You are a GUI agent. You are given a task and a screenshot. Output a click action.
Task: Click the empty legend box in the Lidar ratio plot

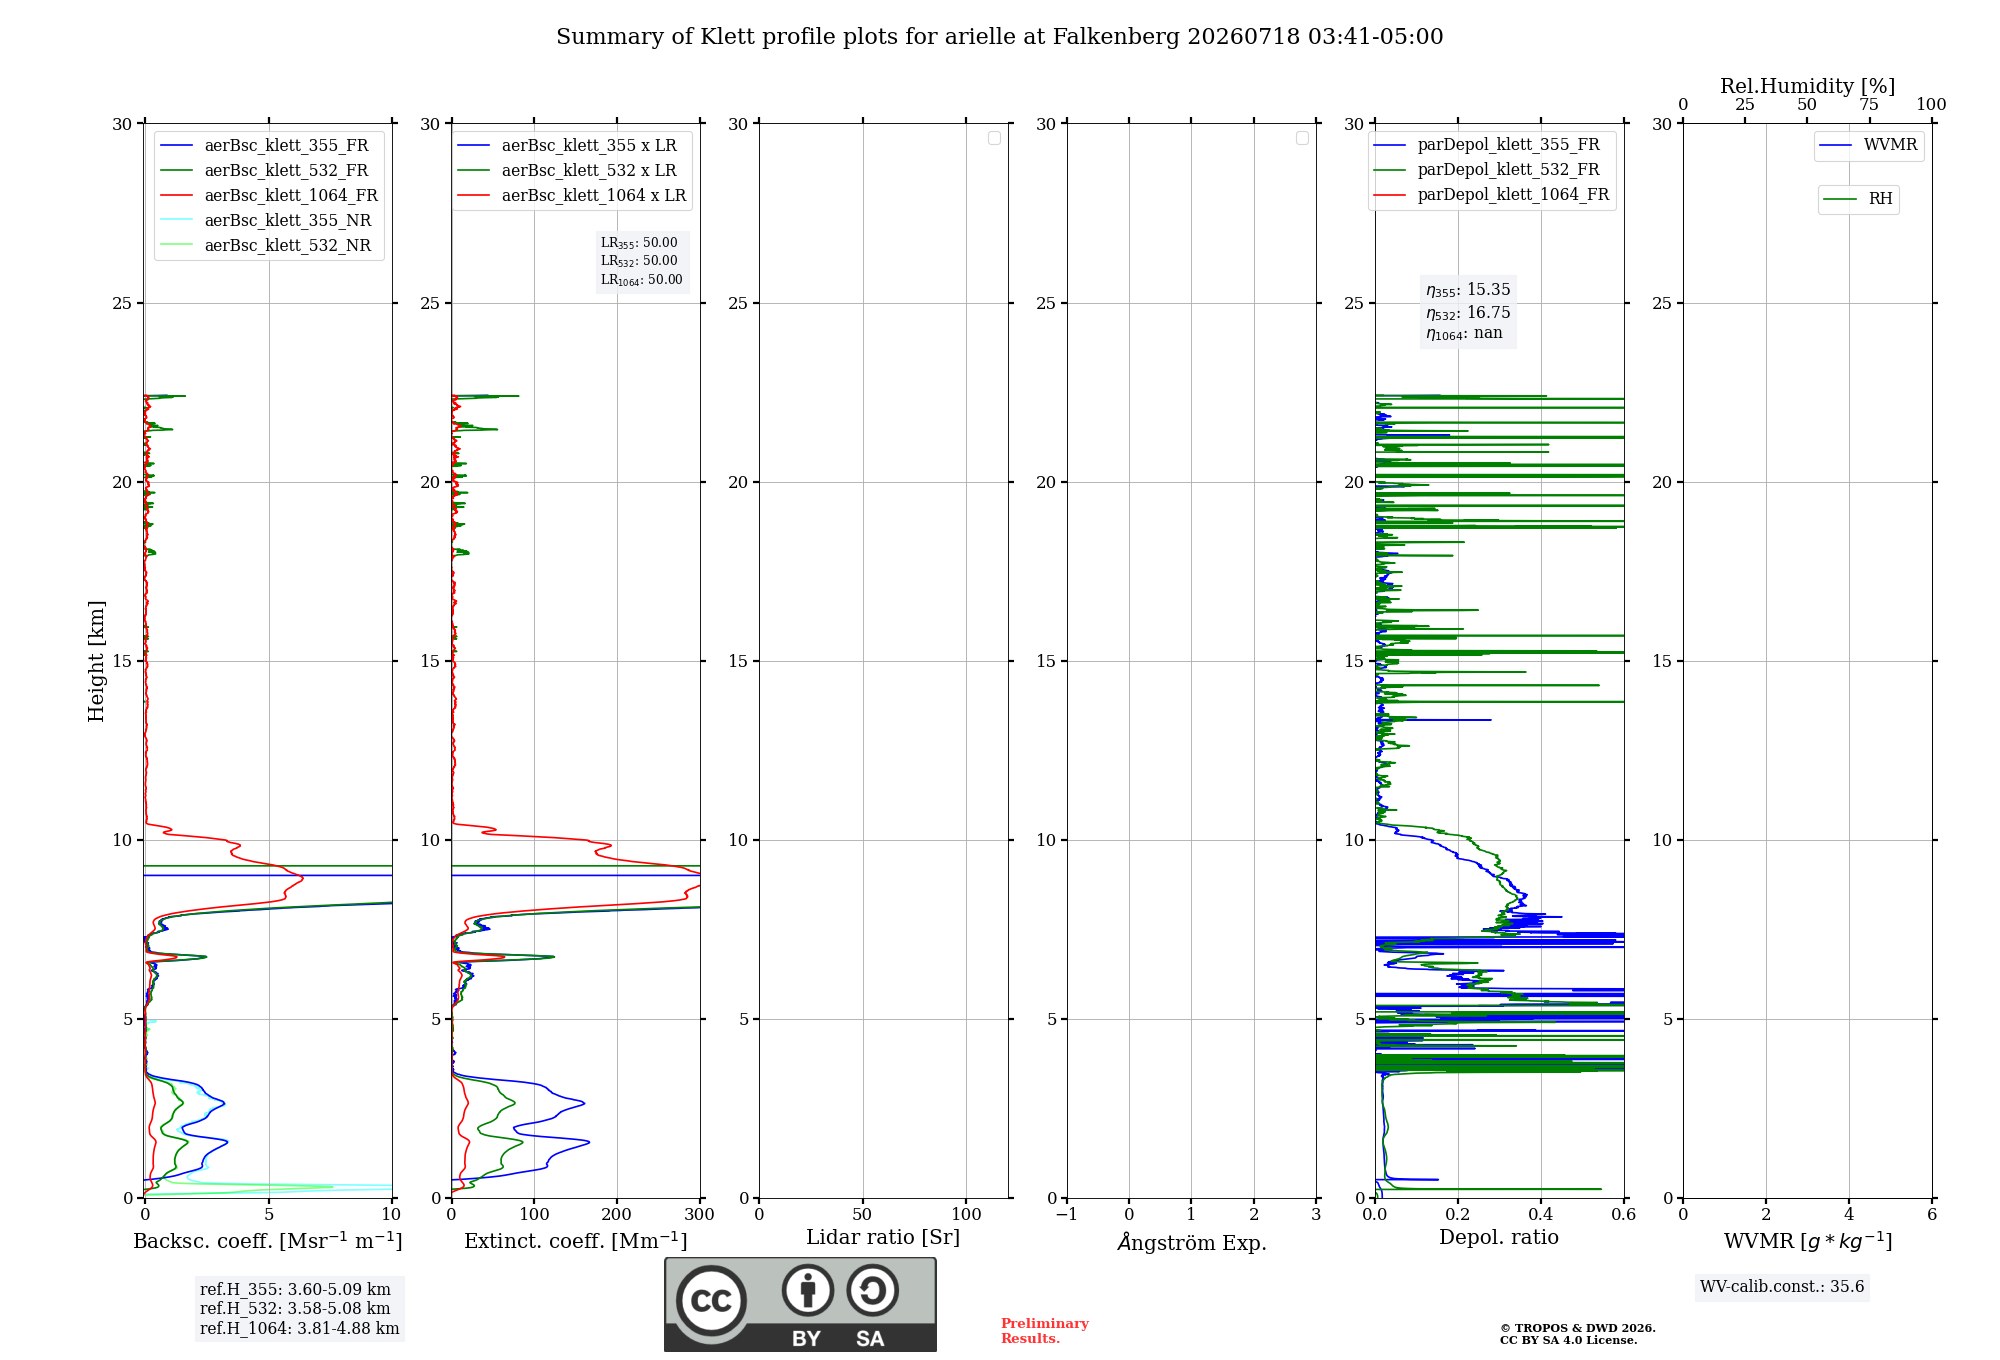[994, 138]
